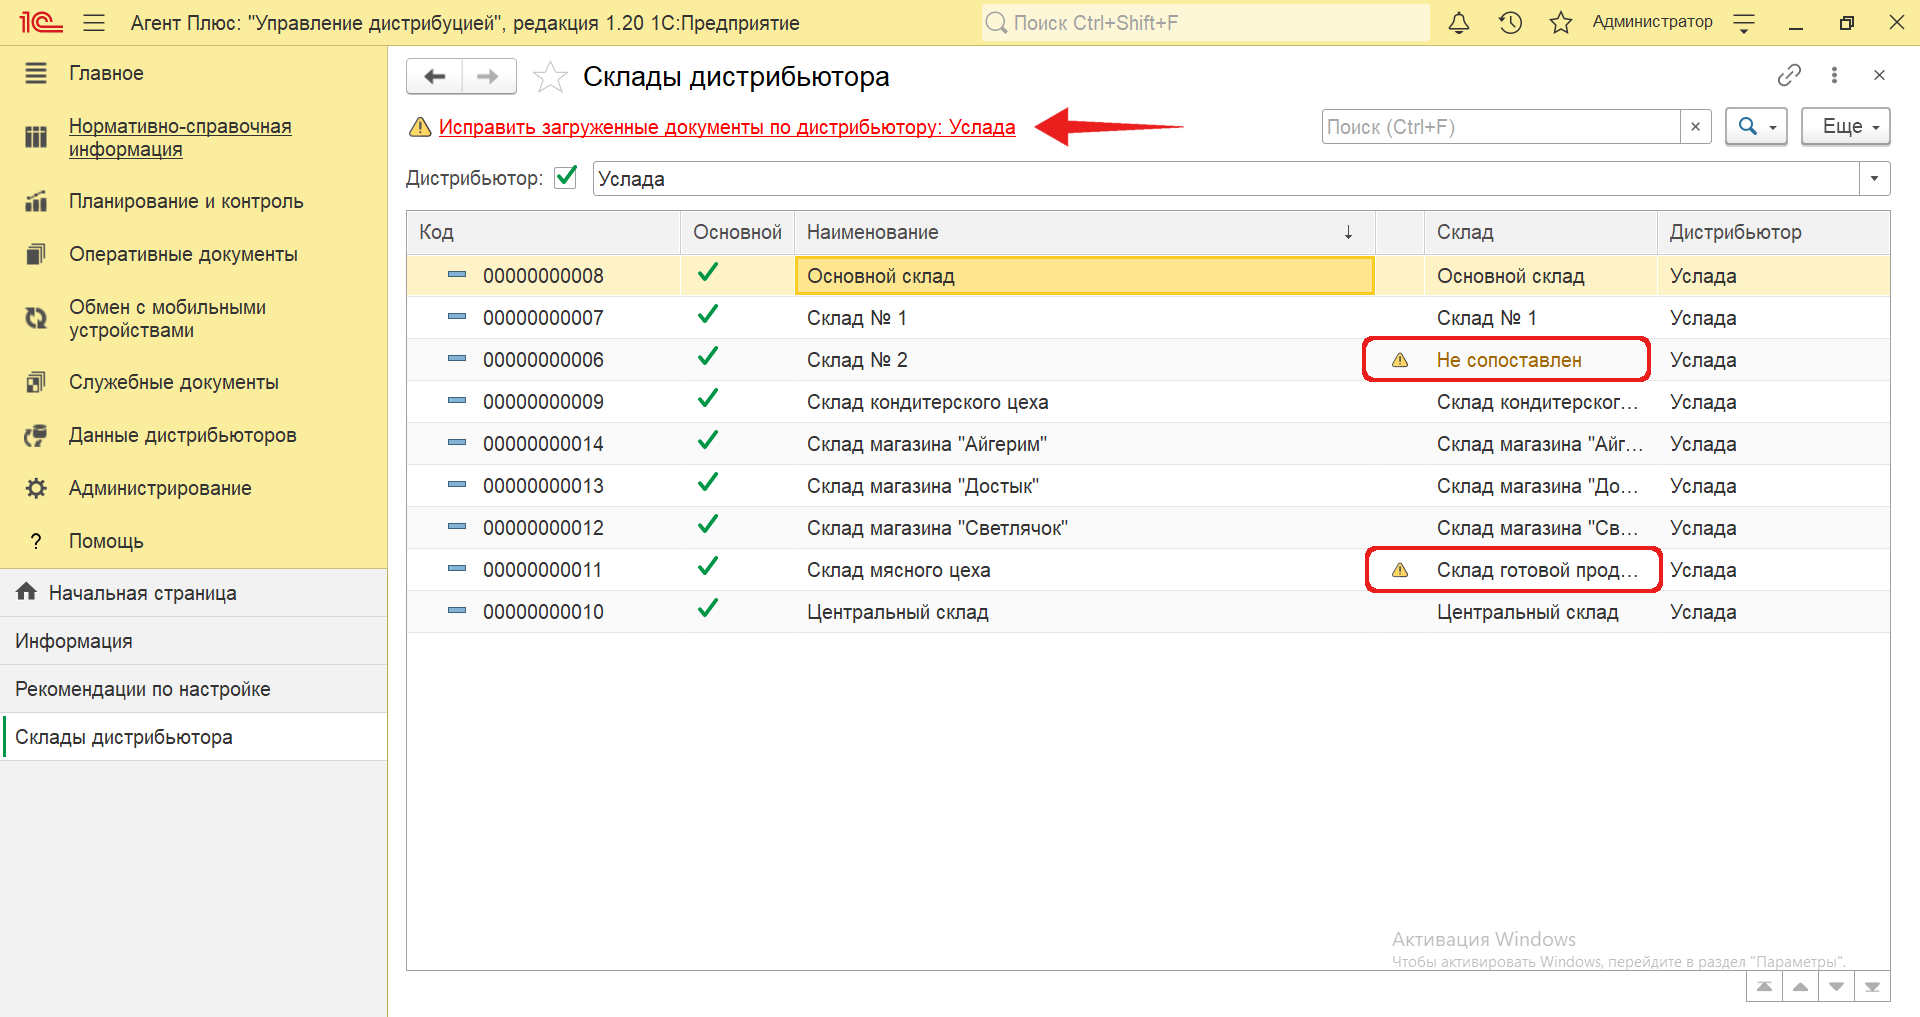1920x1017 pixels.
Task: Sort by the Основной column header
Action: tap(737, 232)
